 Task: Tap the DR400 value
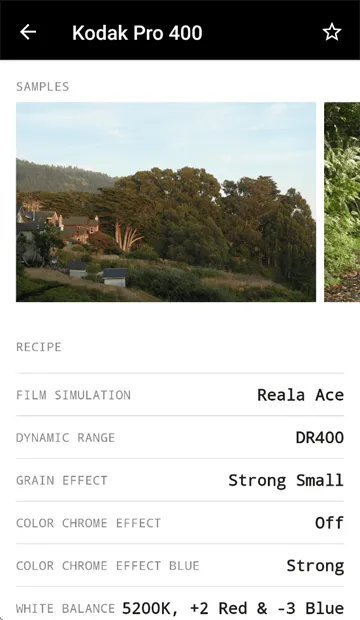click(x=320, y=437)
